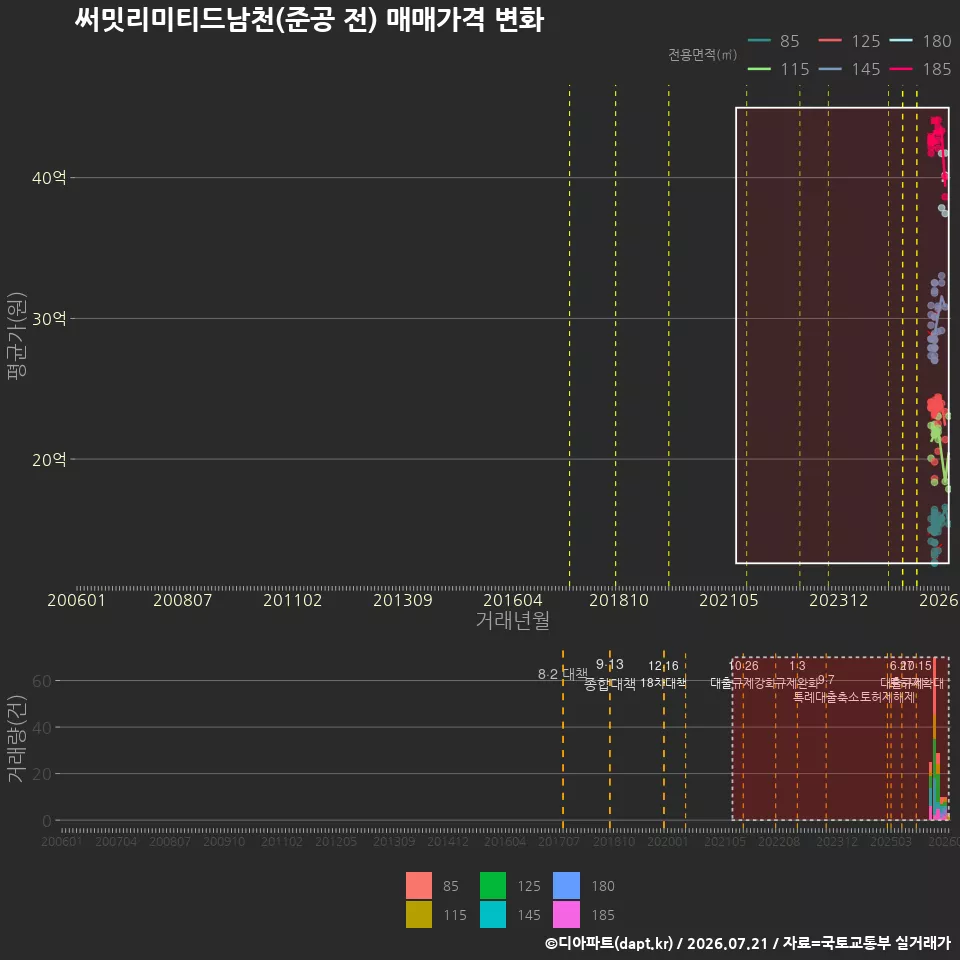Click the 40 label on the volume axis
Screen dimensions: 960x960
42,727
